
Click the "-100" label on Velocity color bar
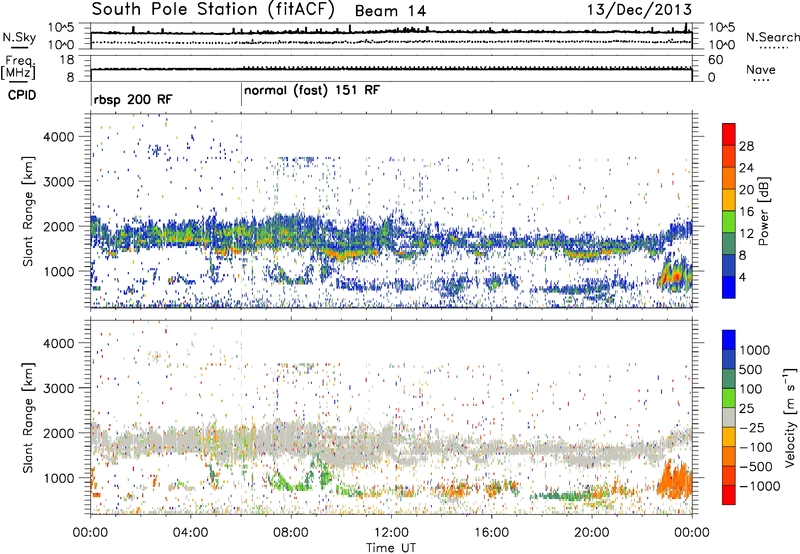[756, 447]
